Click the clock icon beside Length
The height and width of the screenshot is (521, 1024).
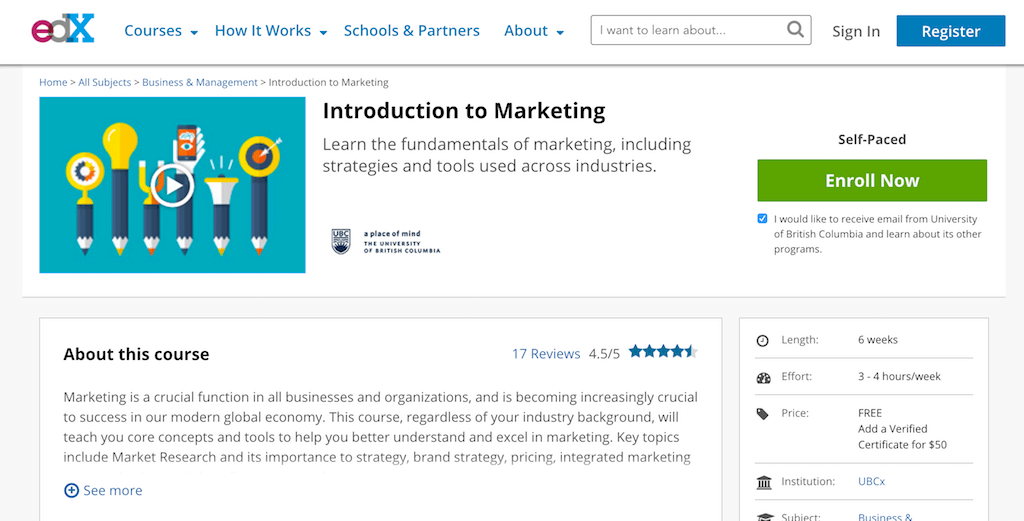(x=764, y=341)
